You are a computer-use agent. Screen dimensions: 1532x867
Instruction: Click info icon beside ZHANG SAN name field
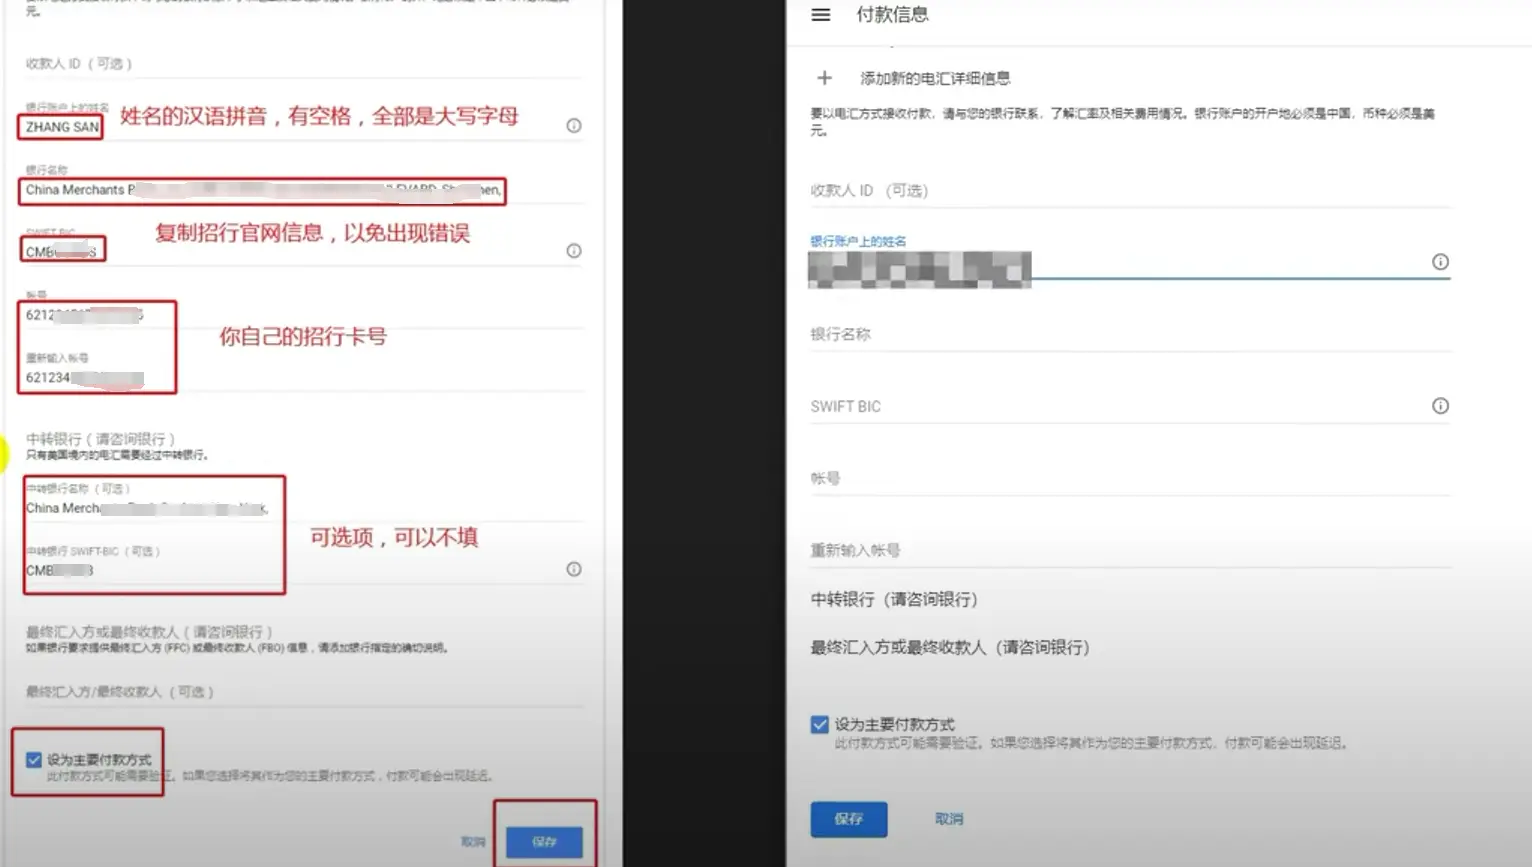click(574, 126)
